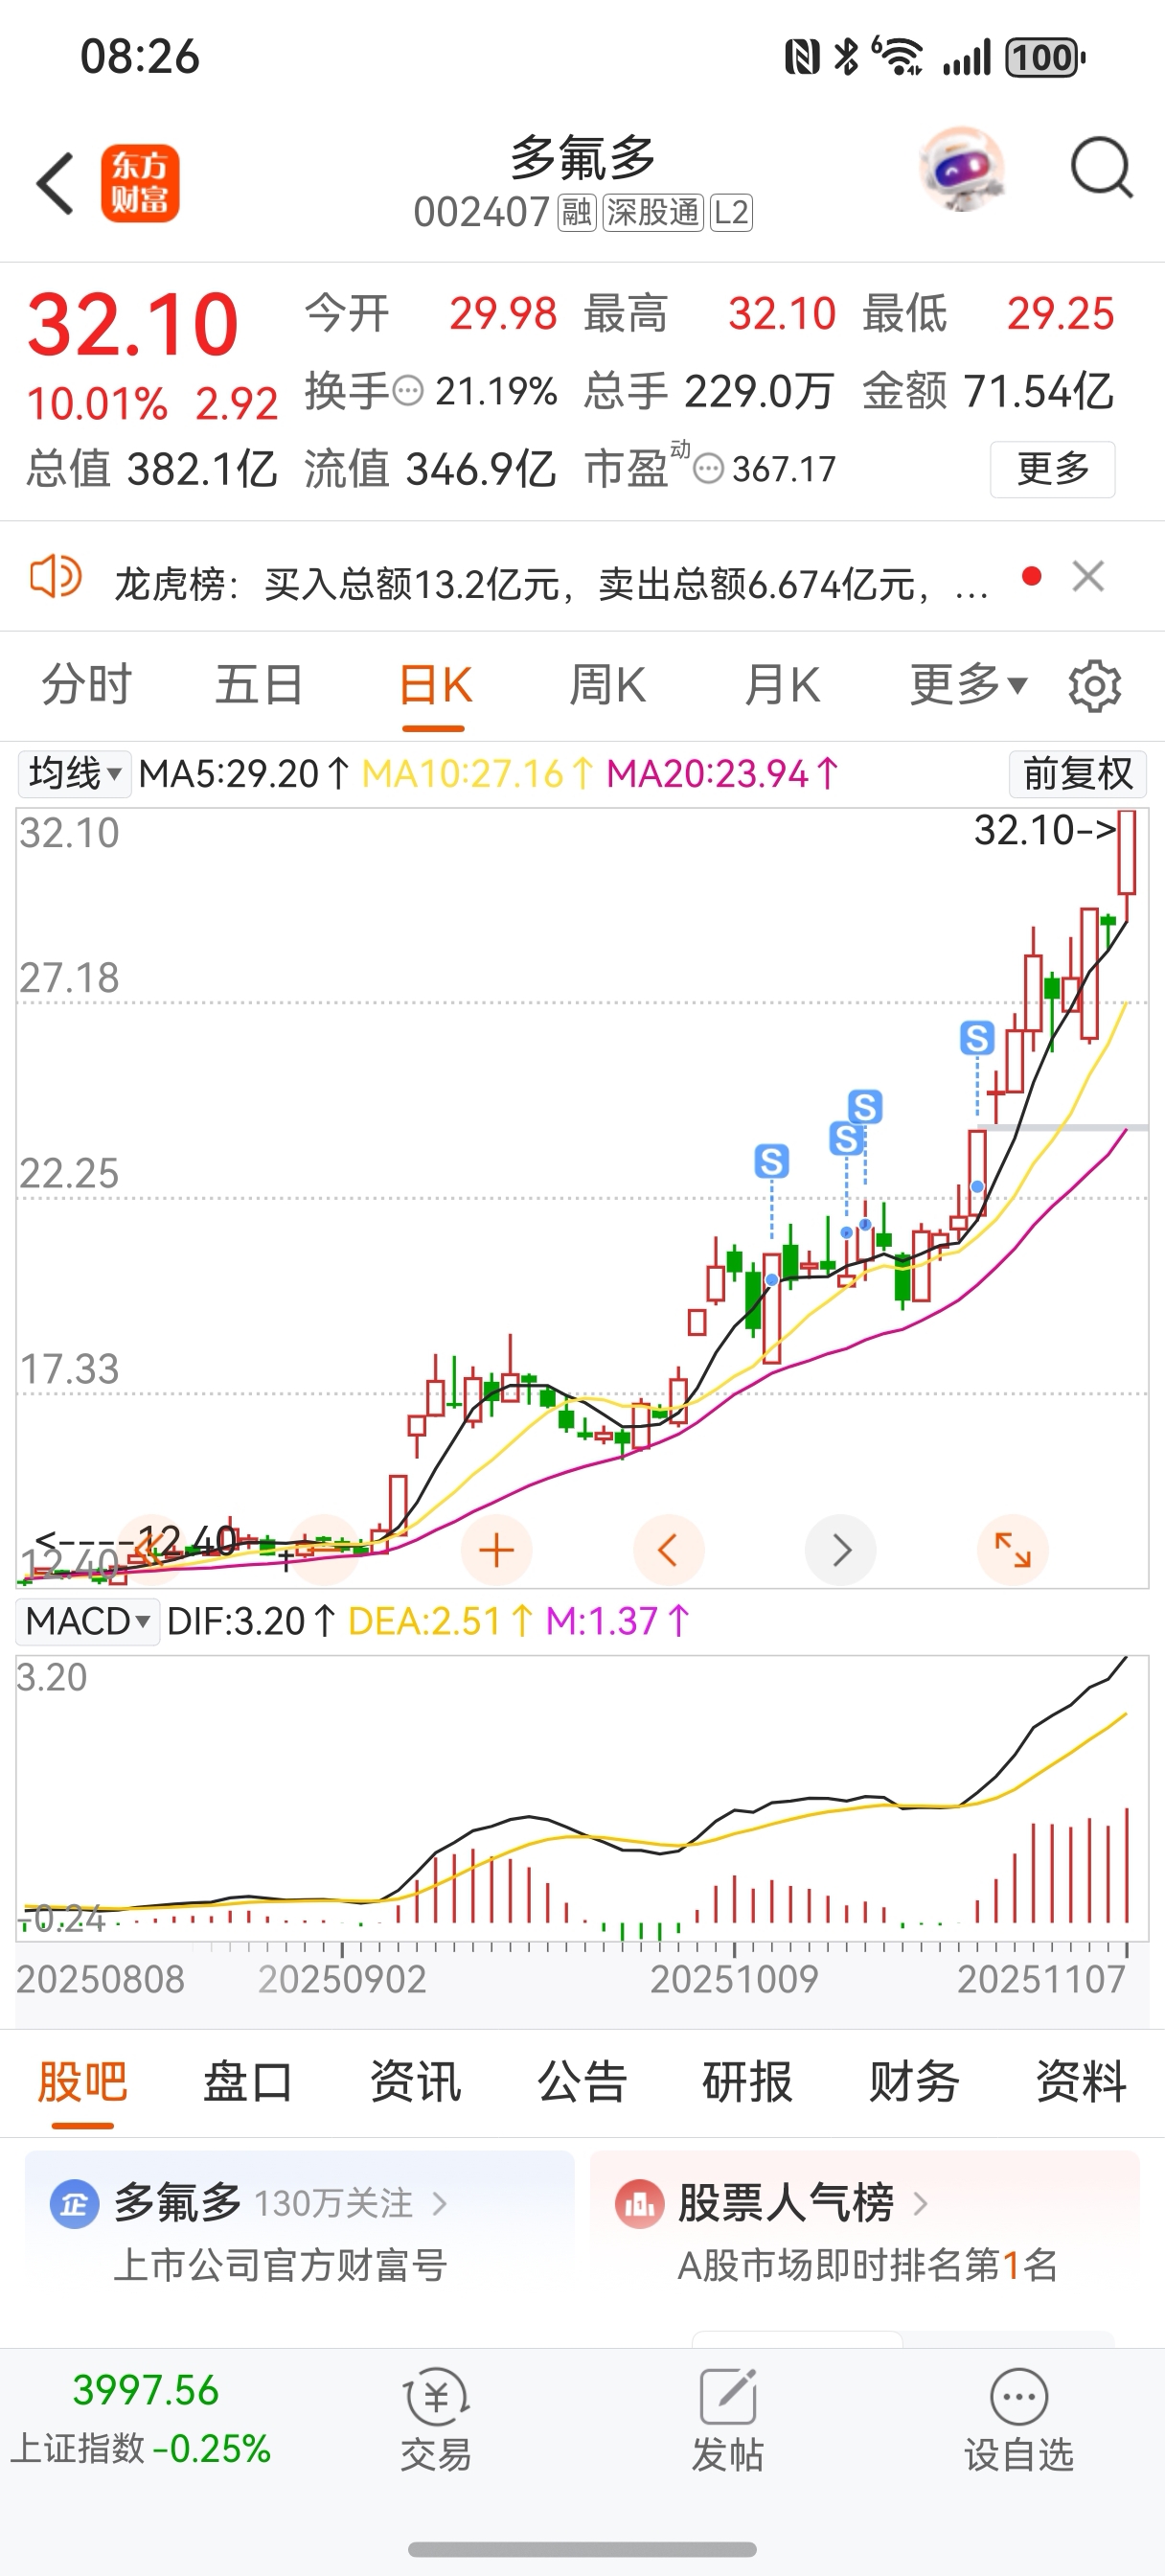The width and height of the screenshot is (1165, 2576).
Task: Tap the 融 margin badge
Action: (577, 213)
